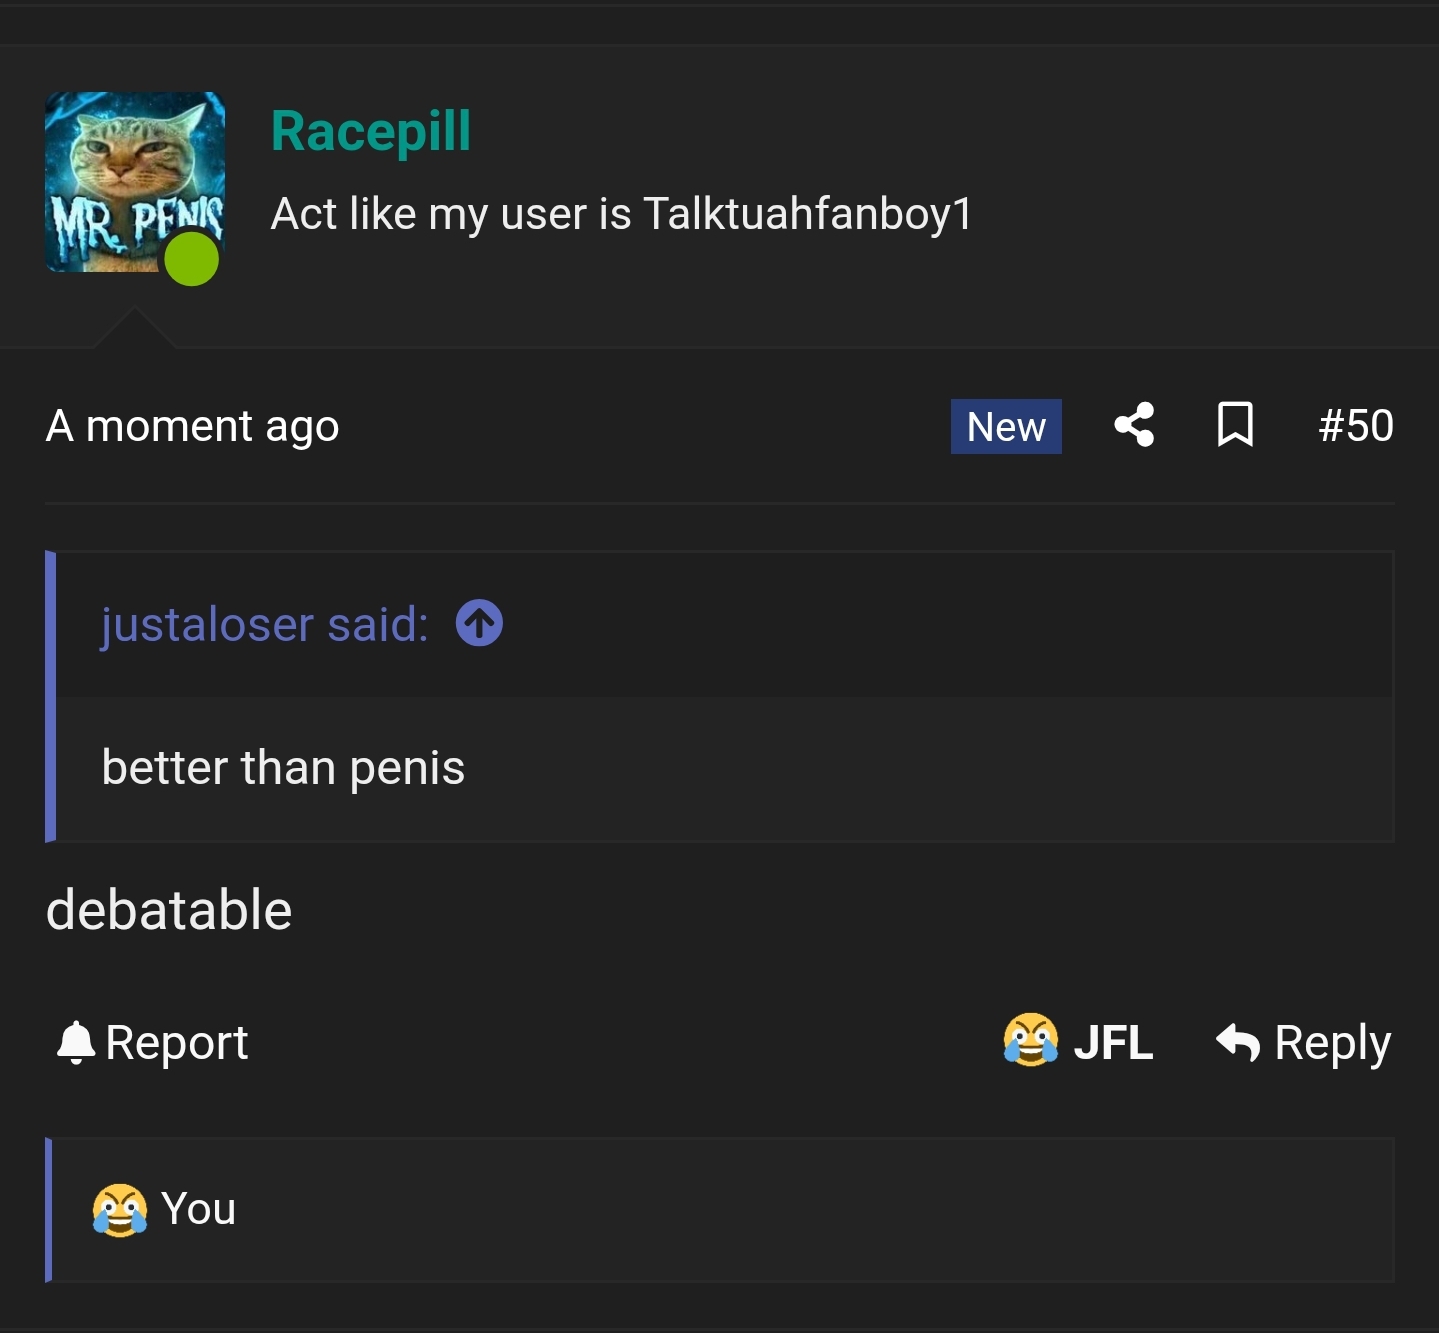Toggle the JFL reaction label
1439x1333 pixels.
point(1113,1042)
